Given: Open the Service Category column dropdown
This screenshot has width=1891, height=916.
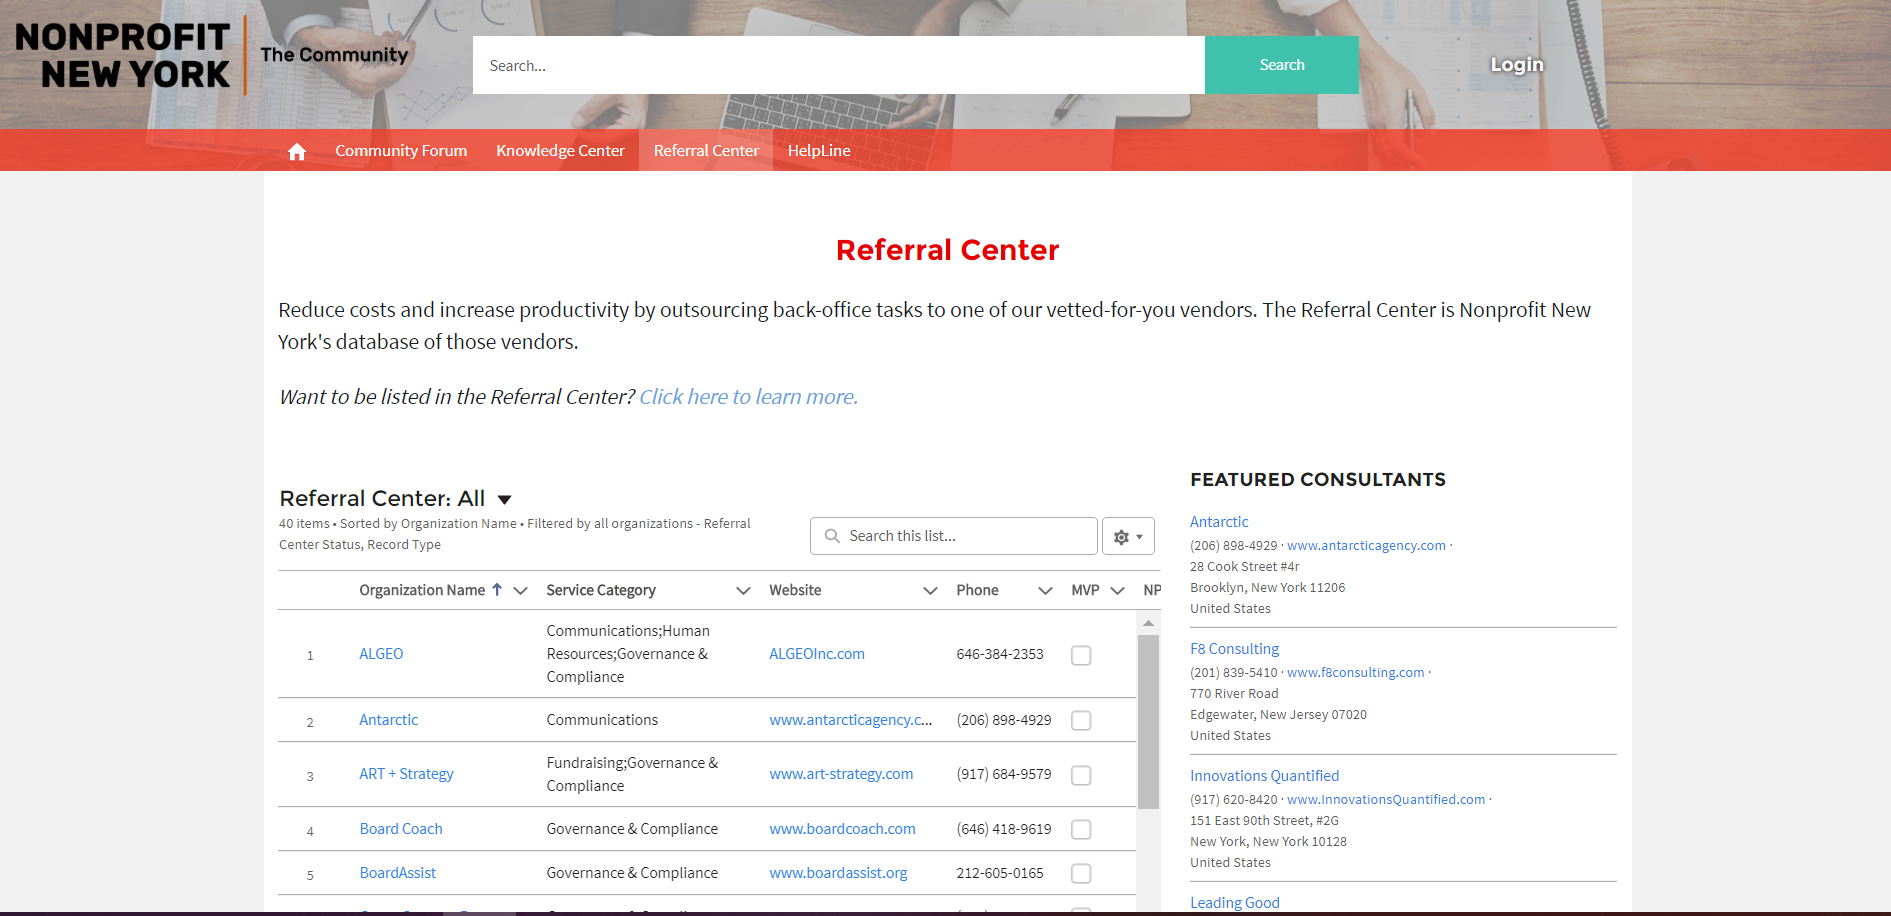Looking at the screenshot, I should click(x=743, y=590).
